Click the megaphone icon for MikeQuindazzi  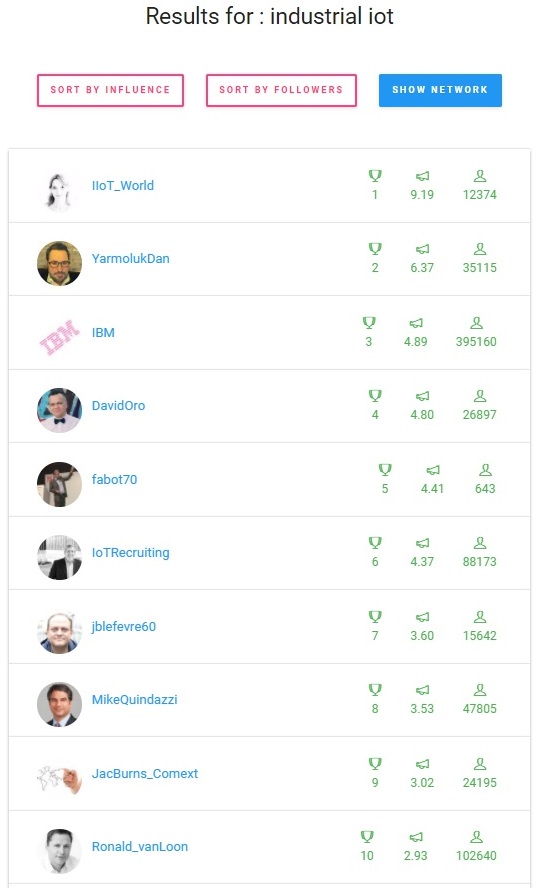click(422, 690)
